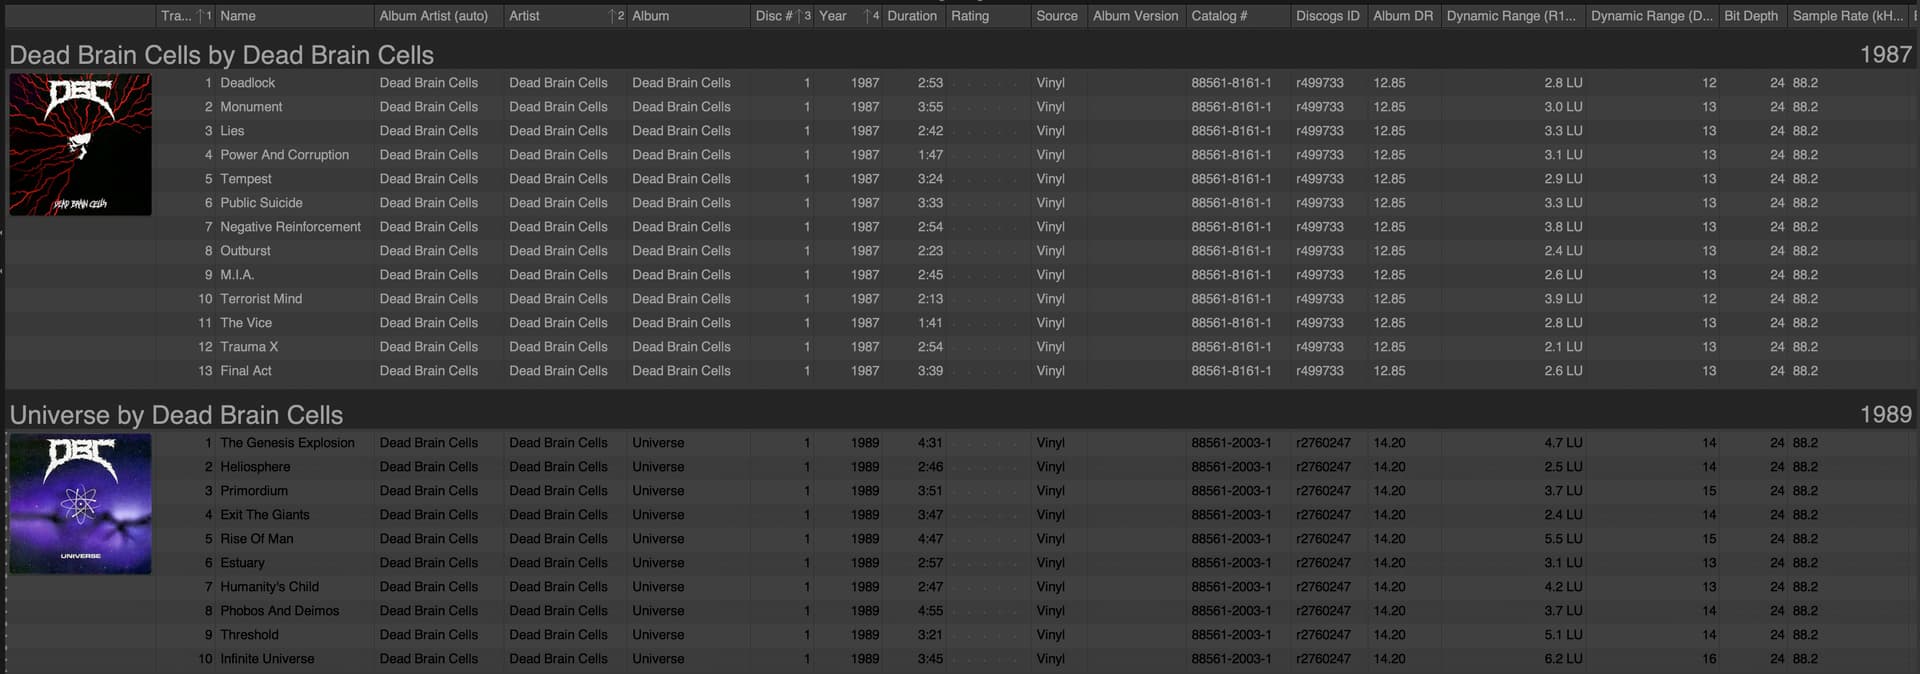Click the group header Universe by Dead Brain Cells
Image resolution: width=1920 pixels, height=674 pixels.
[x=176, y=415]
